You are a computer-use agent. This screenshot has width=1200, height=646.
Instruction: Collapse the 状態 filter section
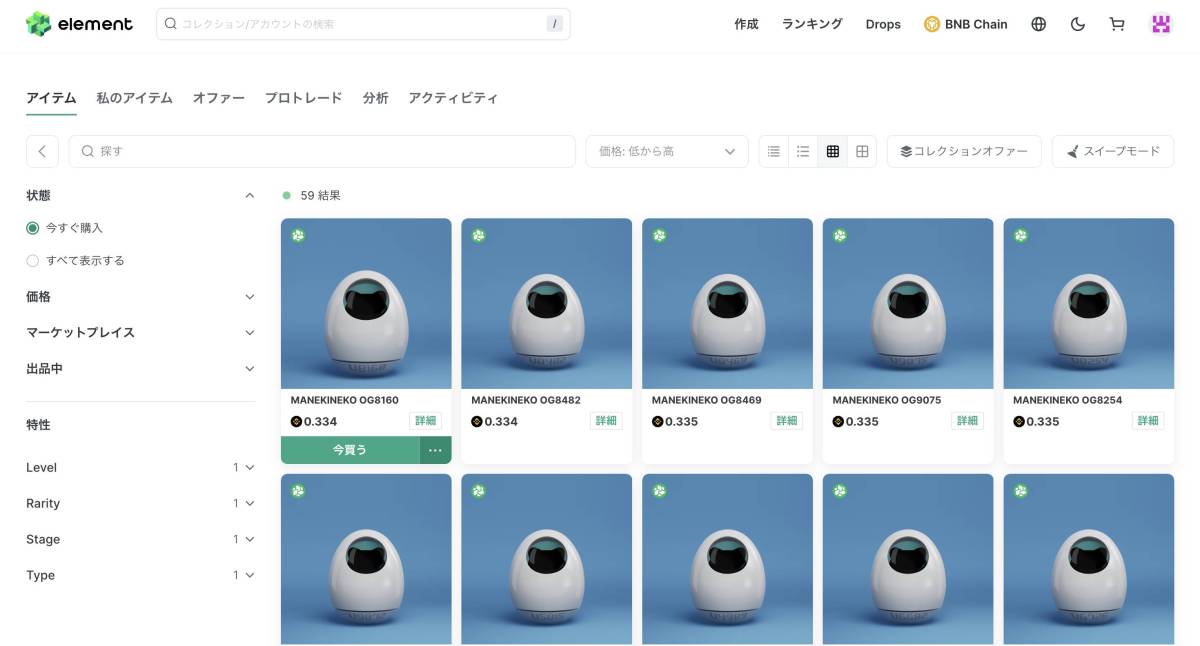click(249, 194)
